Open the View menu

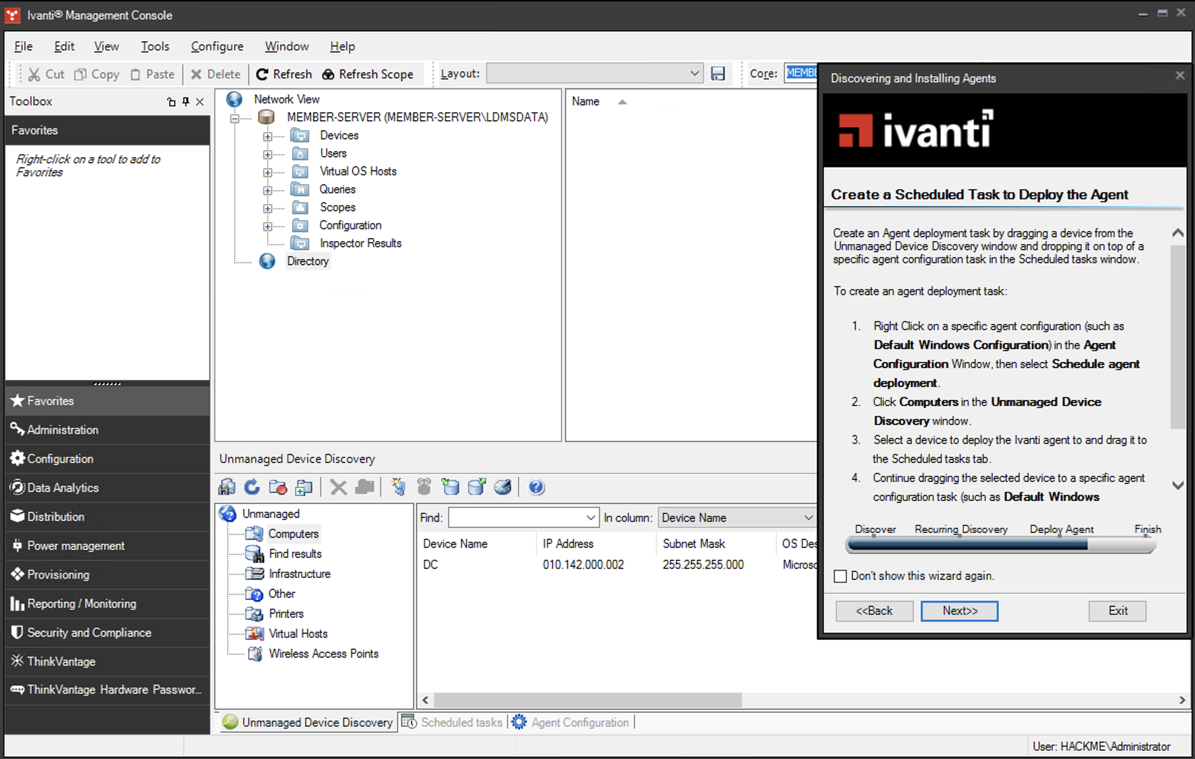[107, 46]
